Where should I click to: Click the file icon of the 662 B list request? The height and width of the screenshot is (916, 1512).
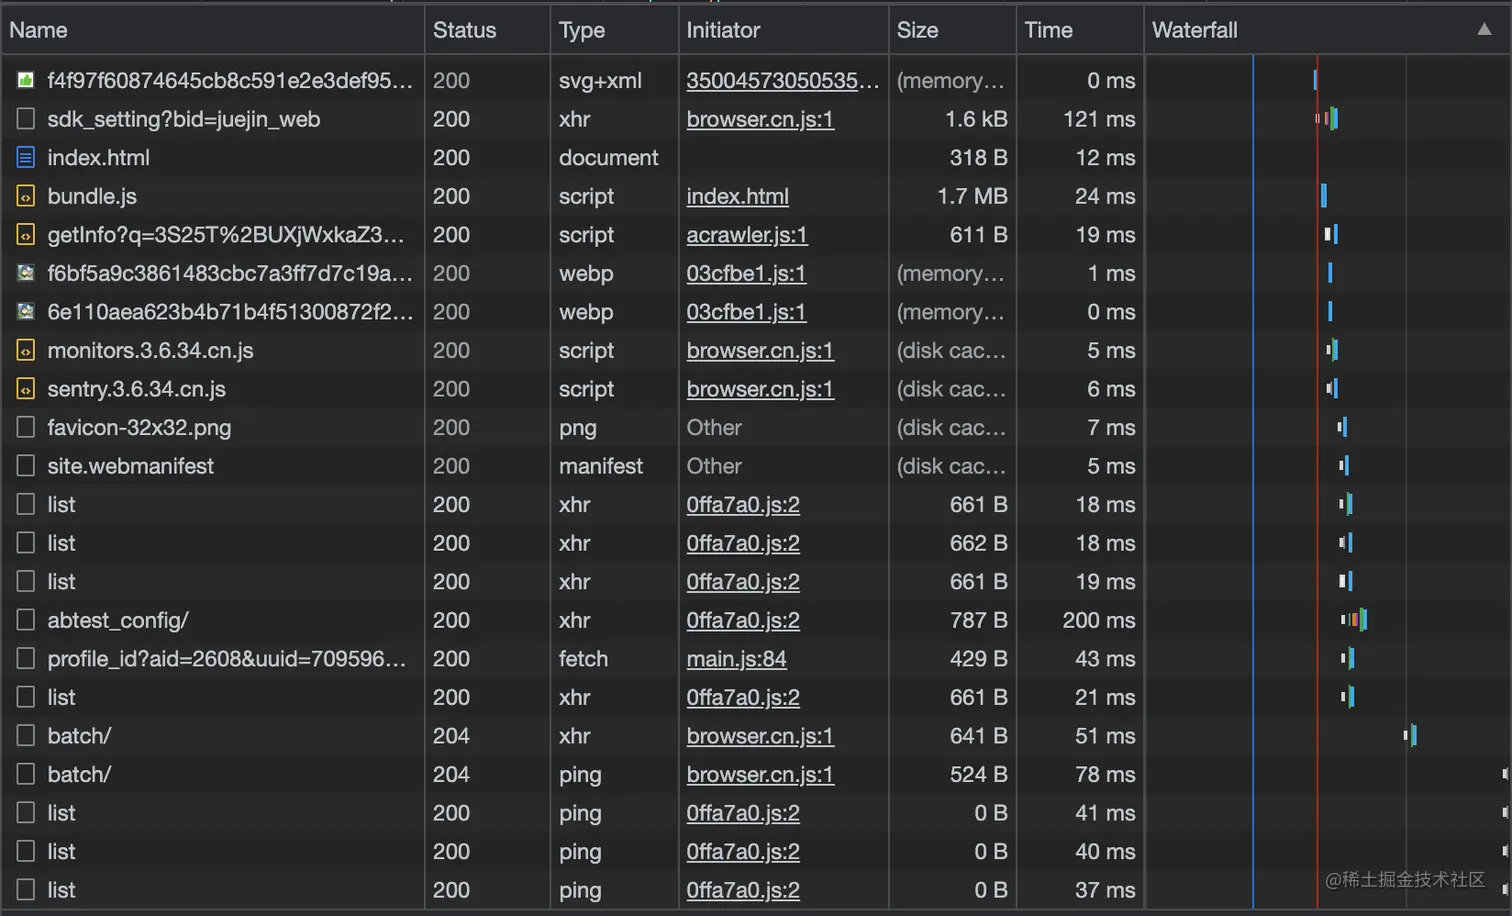click(26, 543)
